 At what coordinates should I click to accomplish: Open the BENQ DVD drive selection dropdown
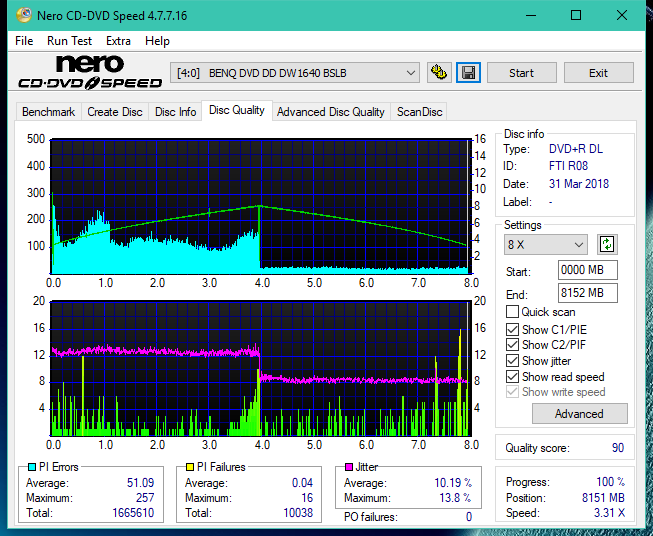coord(294,73)
